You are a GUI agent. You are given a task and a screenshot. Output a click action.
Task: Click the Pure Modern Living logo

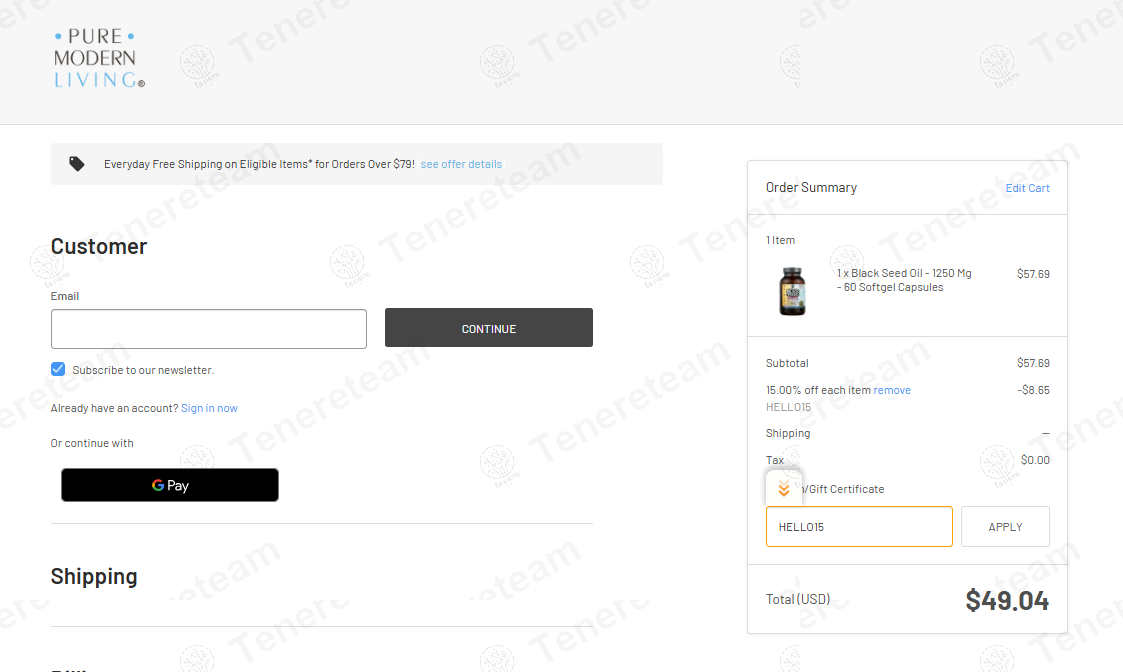tap(99, 58)
